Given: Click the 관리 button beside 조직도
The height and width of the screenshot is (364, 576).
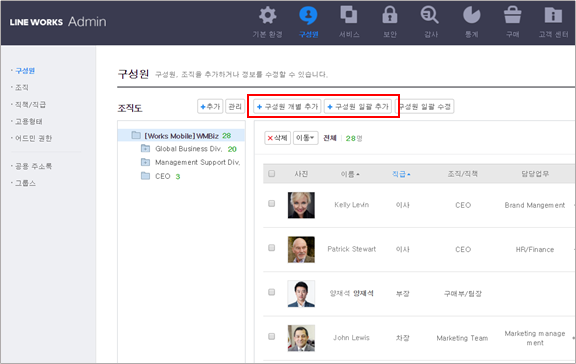Looking at the screenshot, I should (235, 107).
